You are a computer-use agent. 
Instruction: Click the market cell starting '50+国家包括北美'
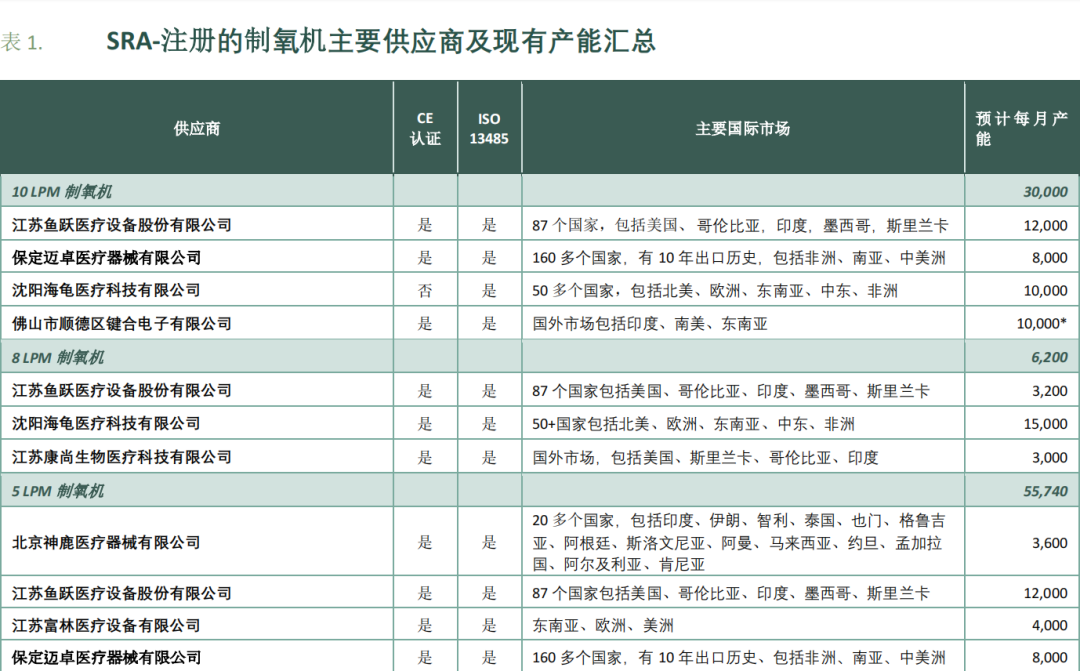(x=693, y=423)
